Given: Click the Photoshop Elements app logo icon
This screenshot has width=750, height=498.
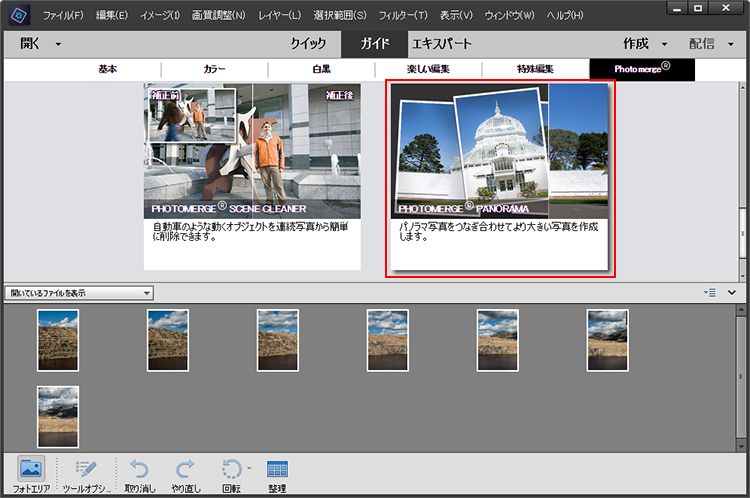Looking at the screenshot, I should click(x=19, y=15).
